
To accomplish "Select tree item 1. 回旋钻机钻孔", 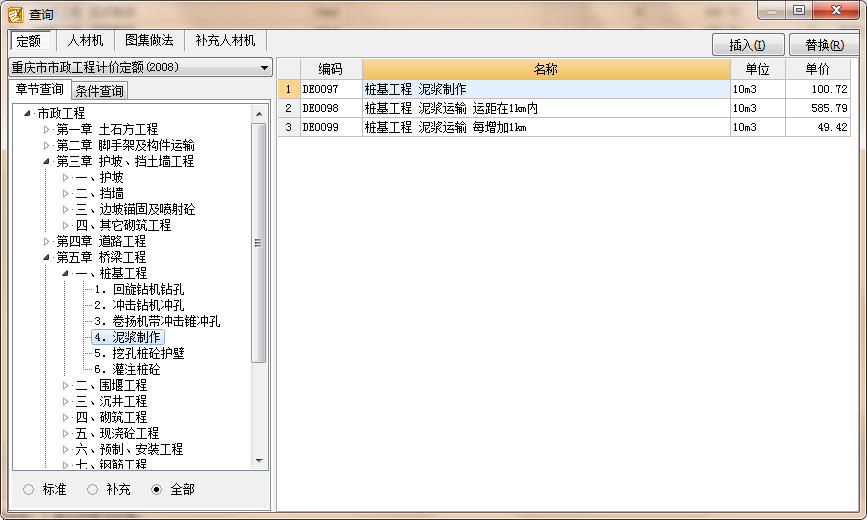I will (139, 289).
